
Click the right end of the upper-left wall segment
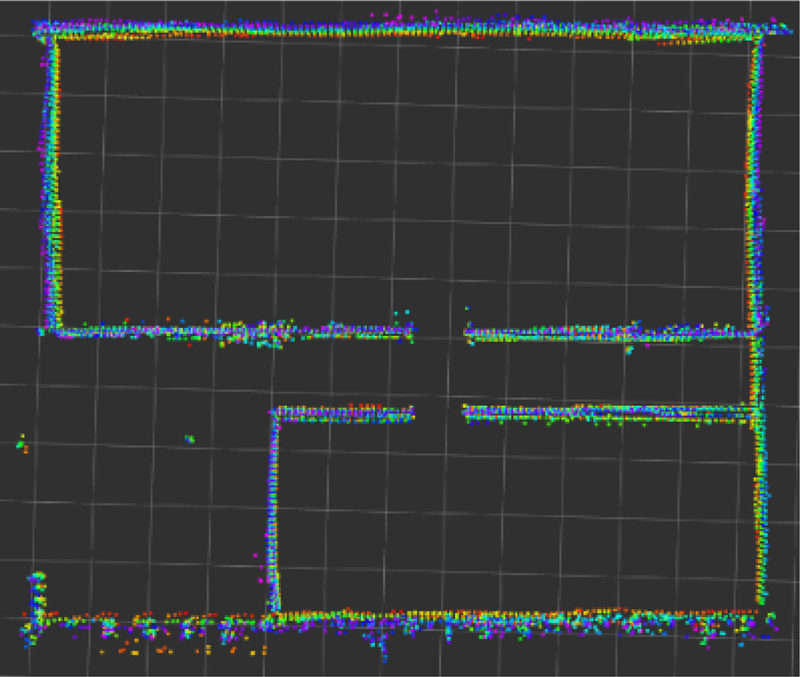[410, 332]
